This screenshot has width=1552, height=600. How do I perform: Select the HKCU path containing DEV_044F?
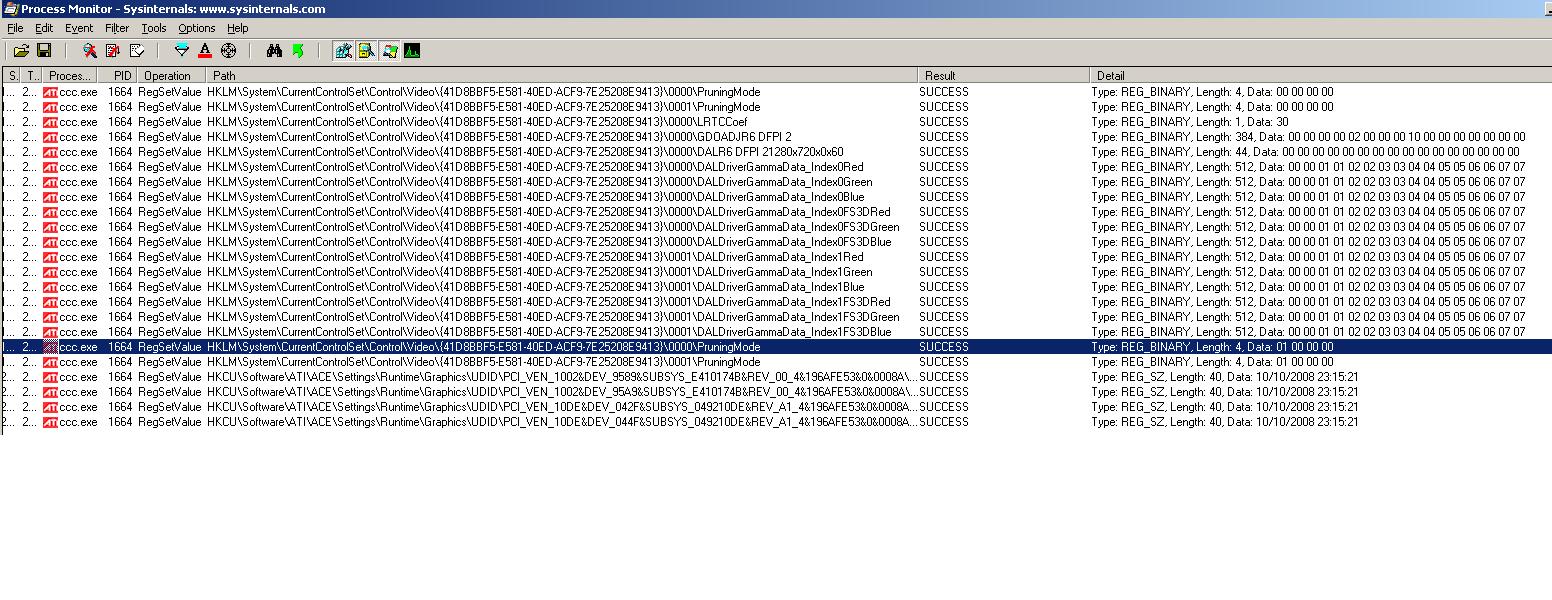point(561,422)
